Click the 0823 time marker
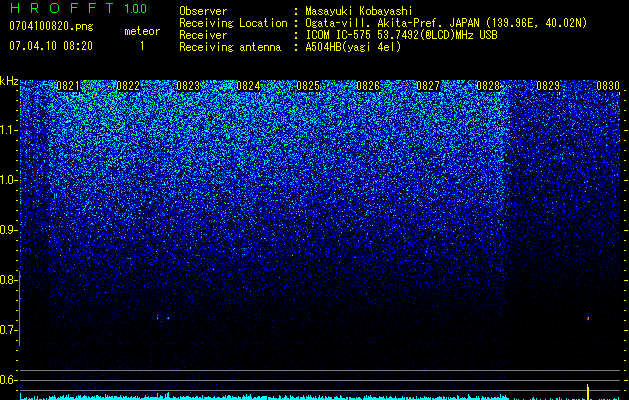The width and height of the screenshot is (629, 400). pyautogui.click(x=188, y=86)
